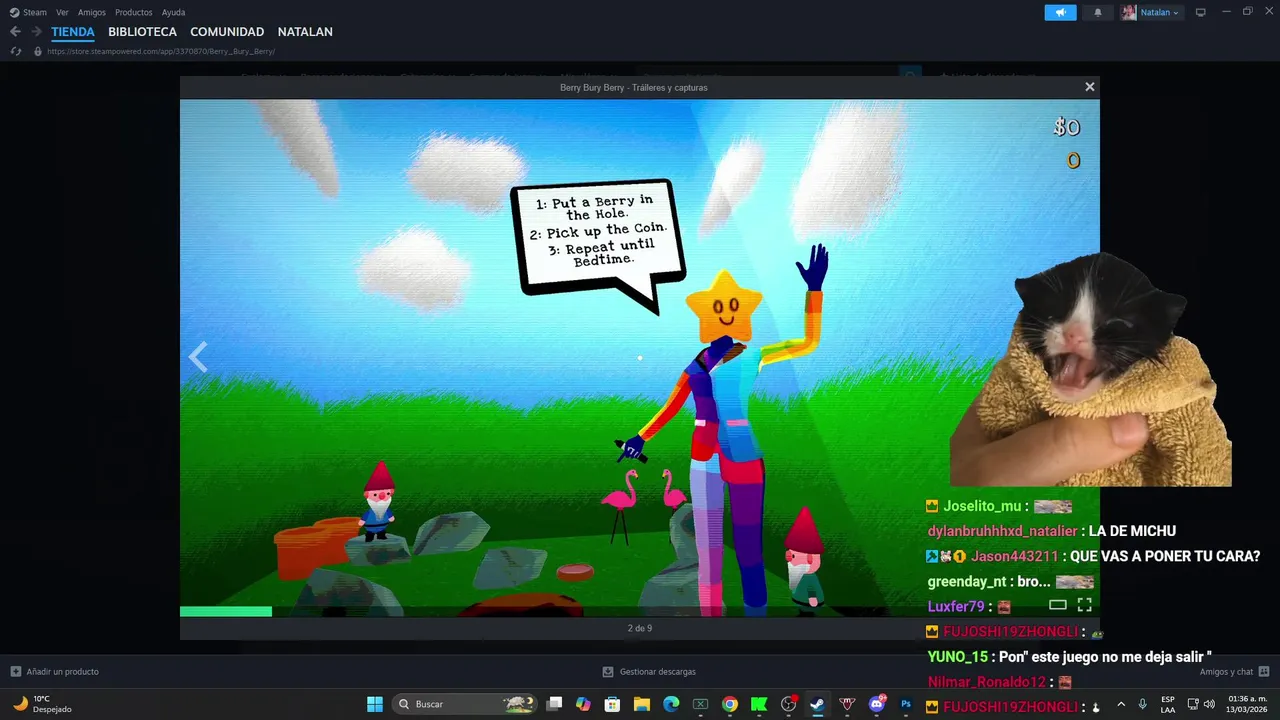
Task: Expand the hidden system tray icons chevron
Action: (1120, 704)
